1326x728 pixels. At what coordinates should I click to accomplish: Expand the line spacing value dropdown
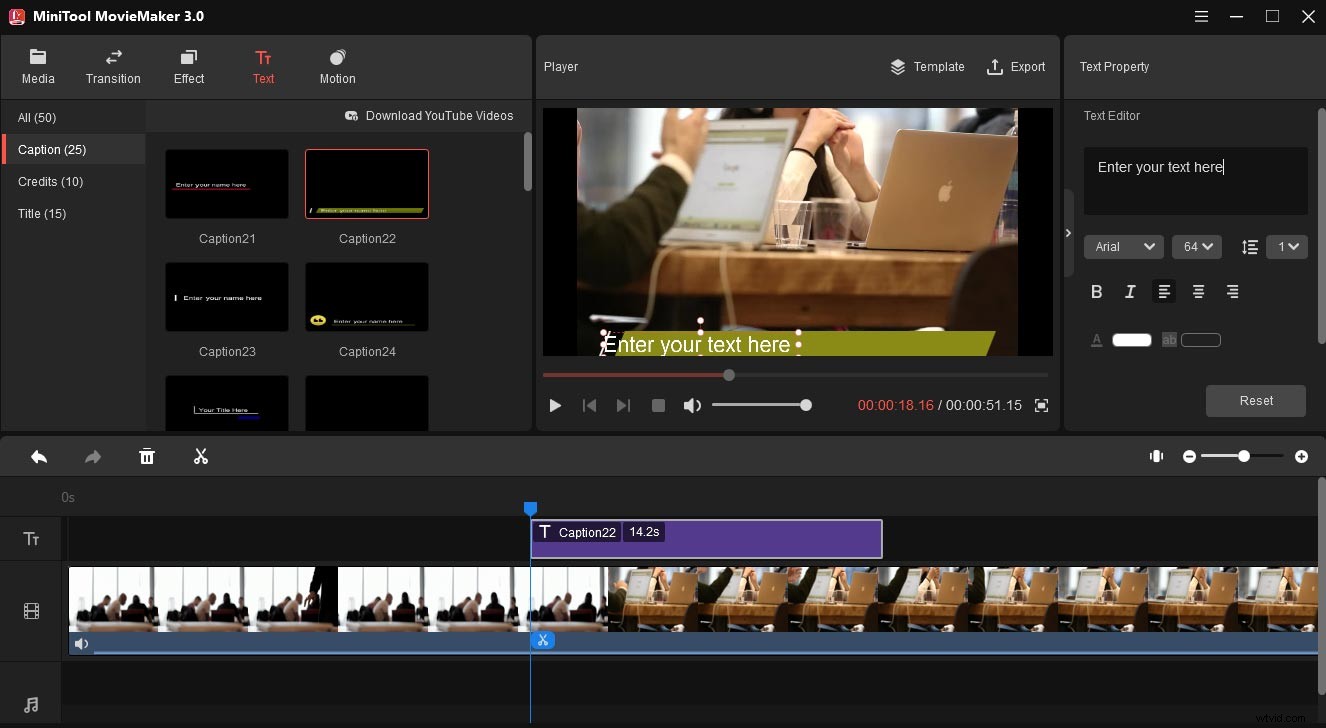(1287, 246)
